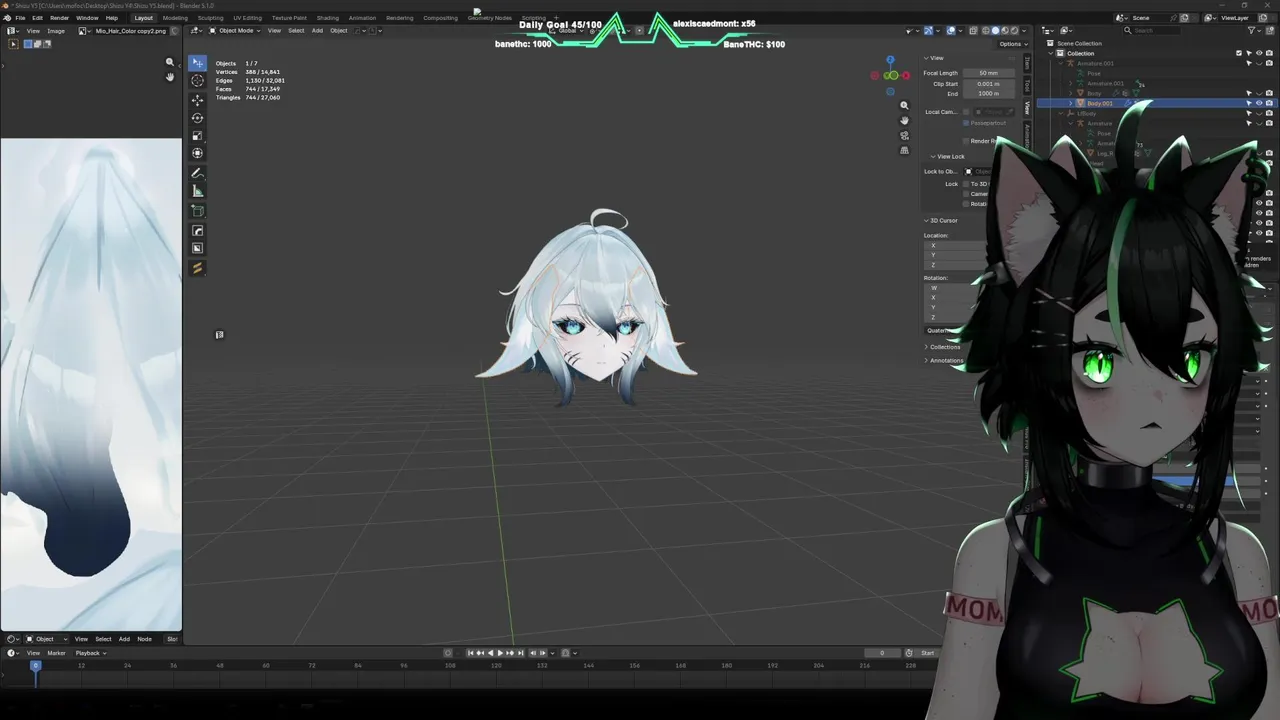The width and height of the screenshot is (1280, 720).
Task: Toggle X-ray mode icon
Action: point(972,31)
